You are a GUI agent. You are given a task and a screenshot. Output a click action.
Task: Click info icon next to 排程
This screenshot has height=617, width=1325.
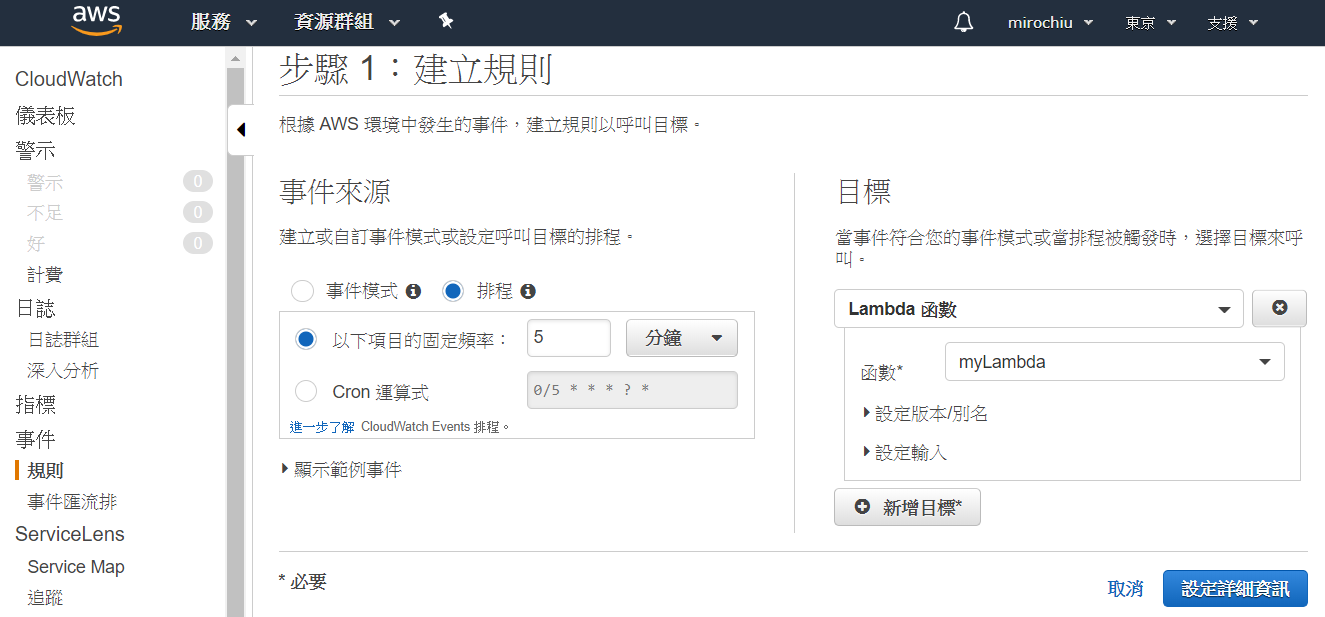(528, 292)
